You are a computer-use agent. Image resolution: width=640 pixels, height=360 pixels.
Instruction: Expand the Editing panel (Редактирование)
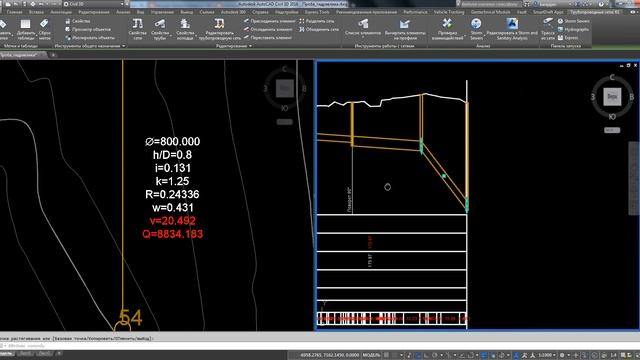(233, 46)
